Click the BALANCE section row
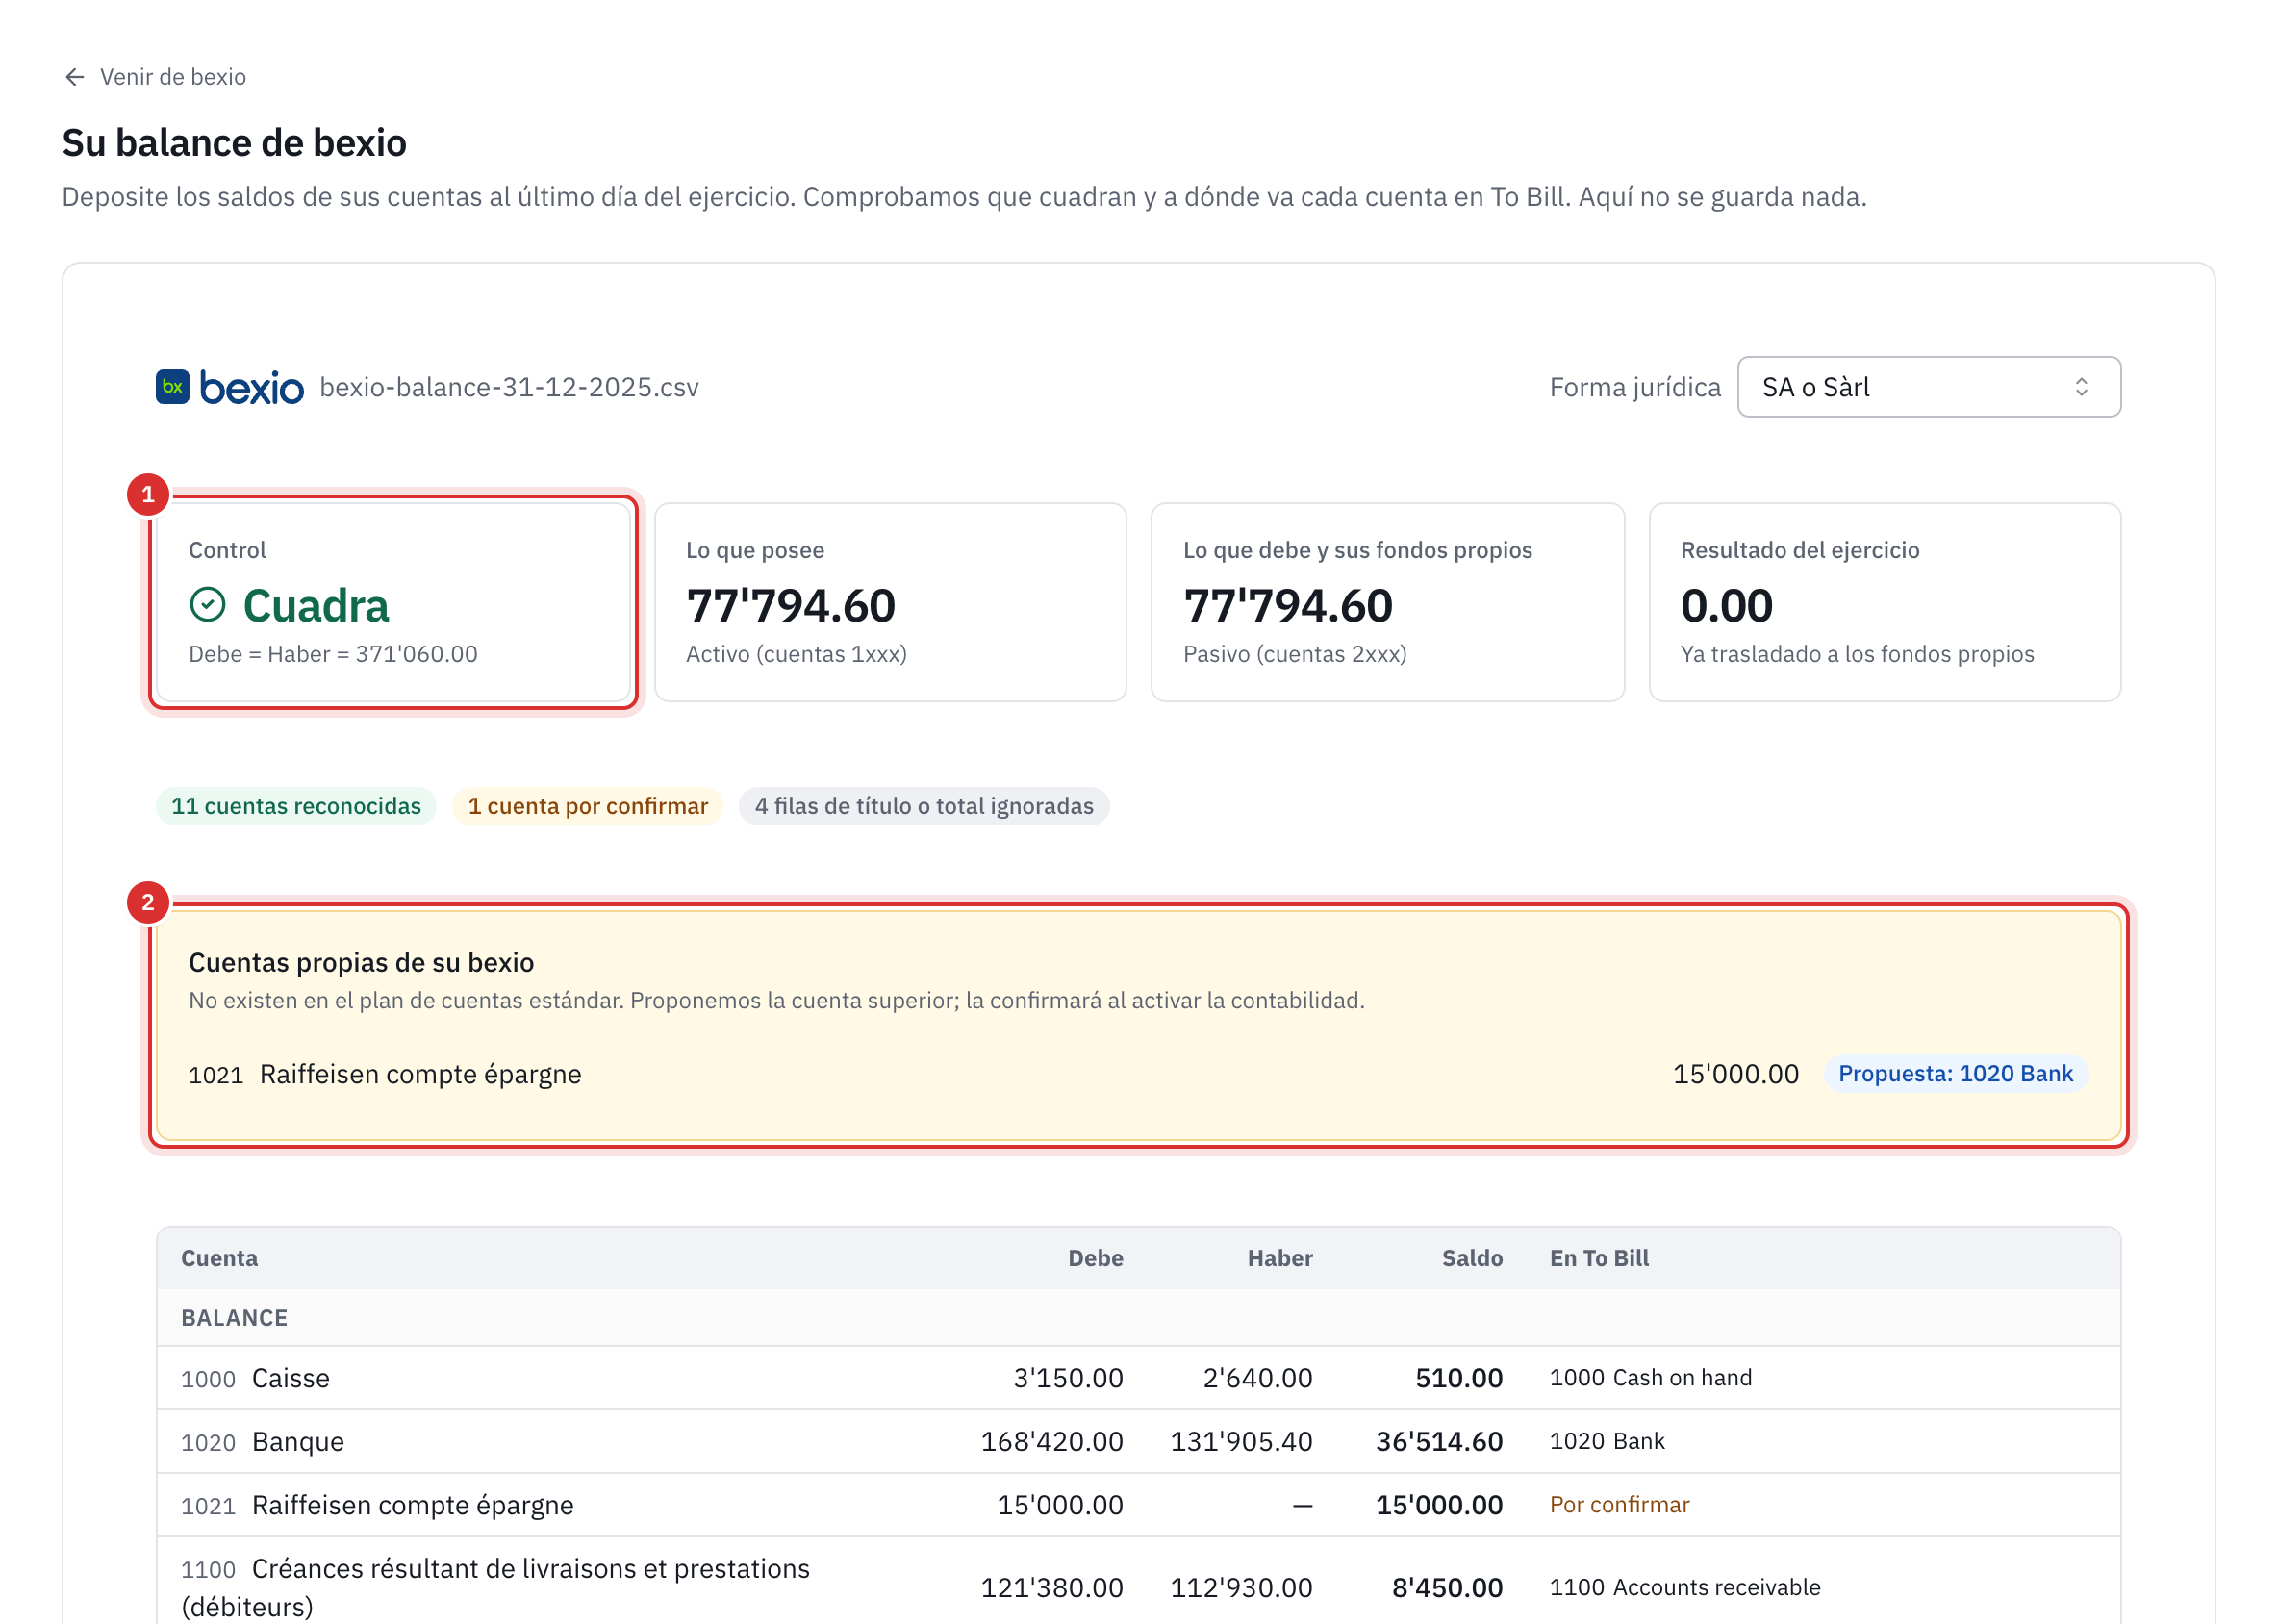This screenshot has height=1624, width=2278. tap(1138, 1318)
